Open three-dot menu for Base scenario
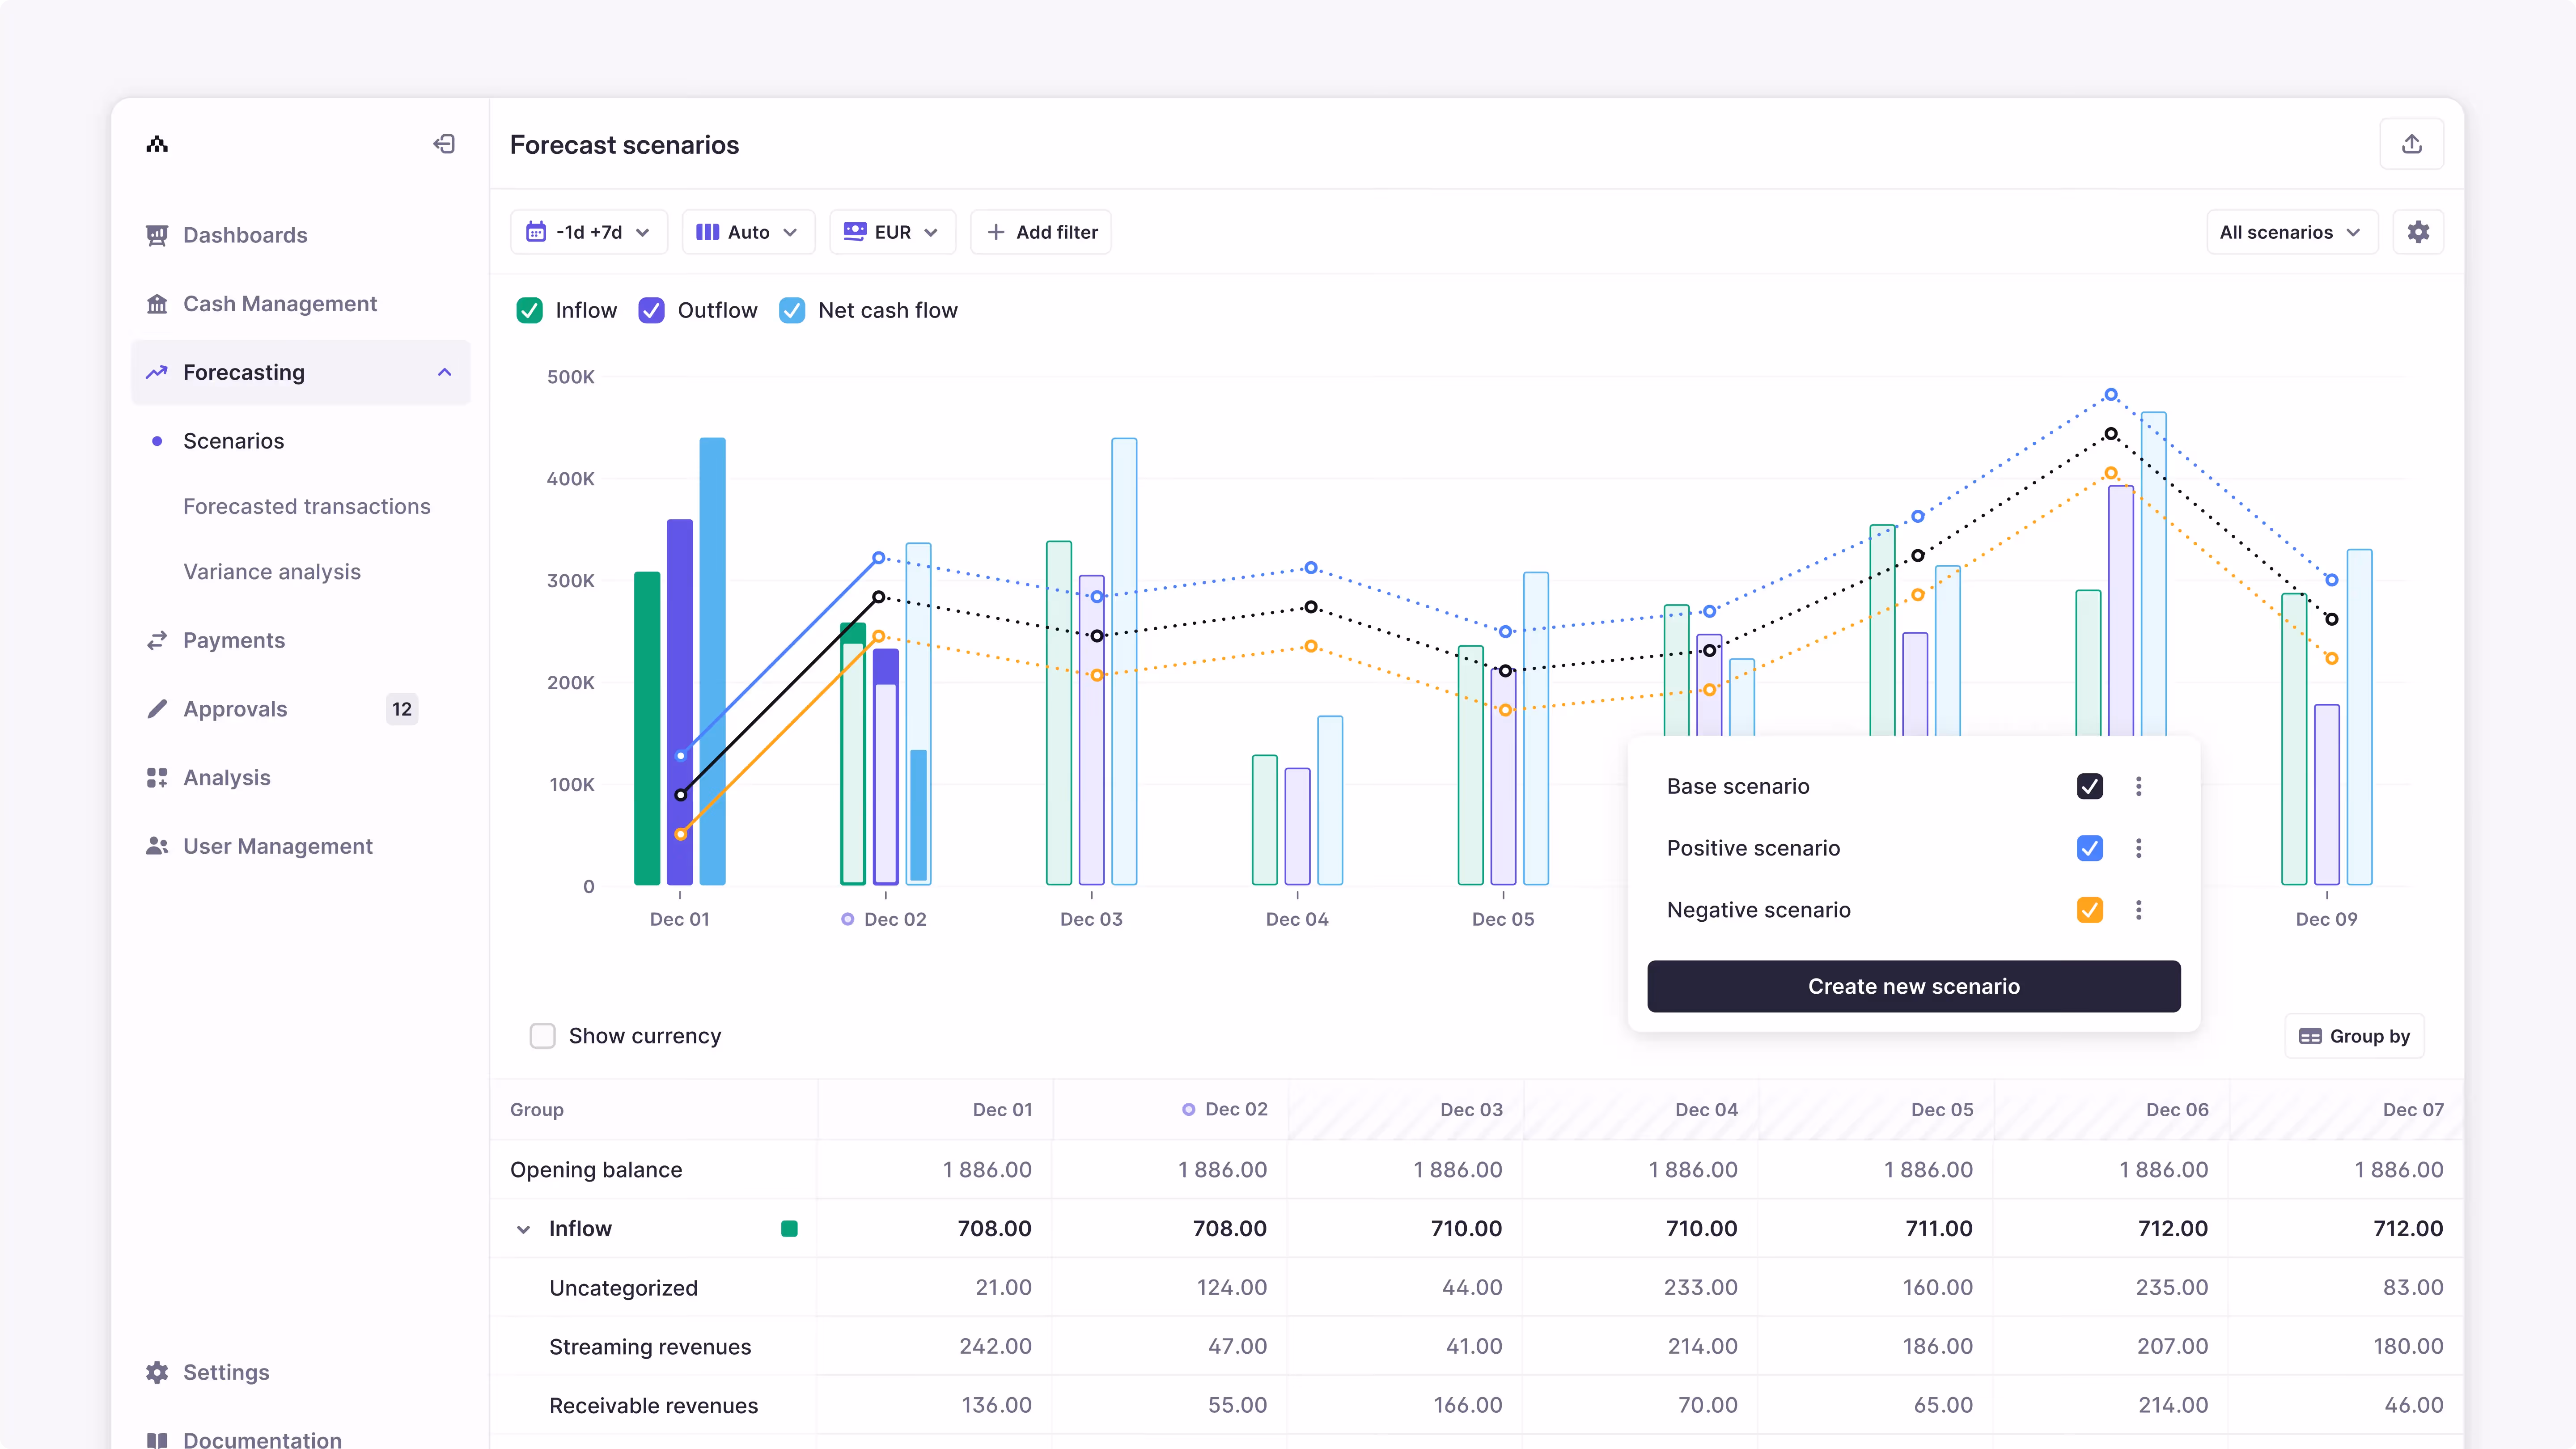The height and width of the screenshot is (1449, 2576). pyautogui.click(x=2138, y=786)
